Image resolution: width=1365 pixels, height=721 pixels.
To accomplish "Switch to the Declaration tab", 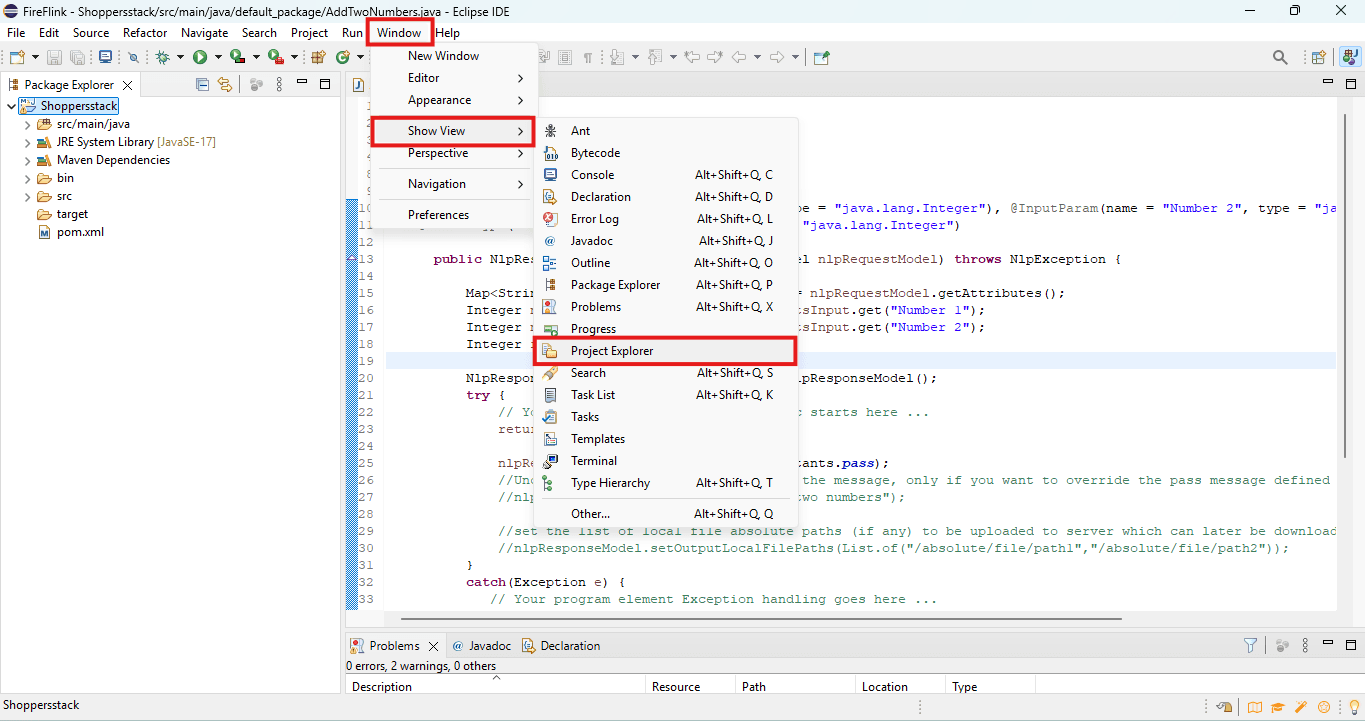I will (x=562, y=646).
